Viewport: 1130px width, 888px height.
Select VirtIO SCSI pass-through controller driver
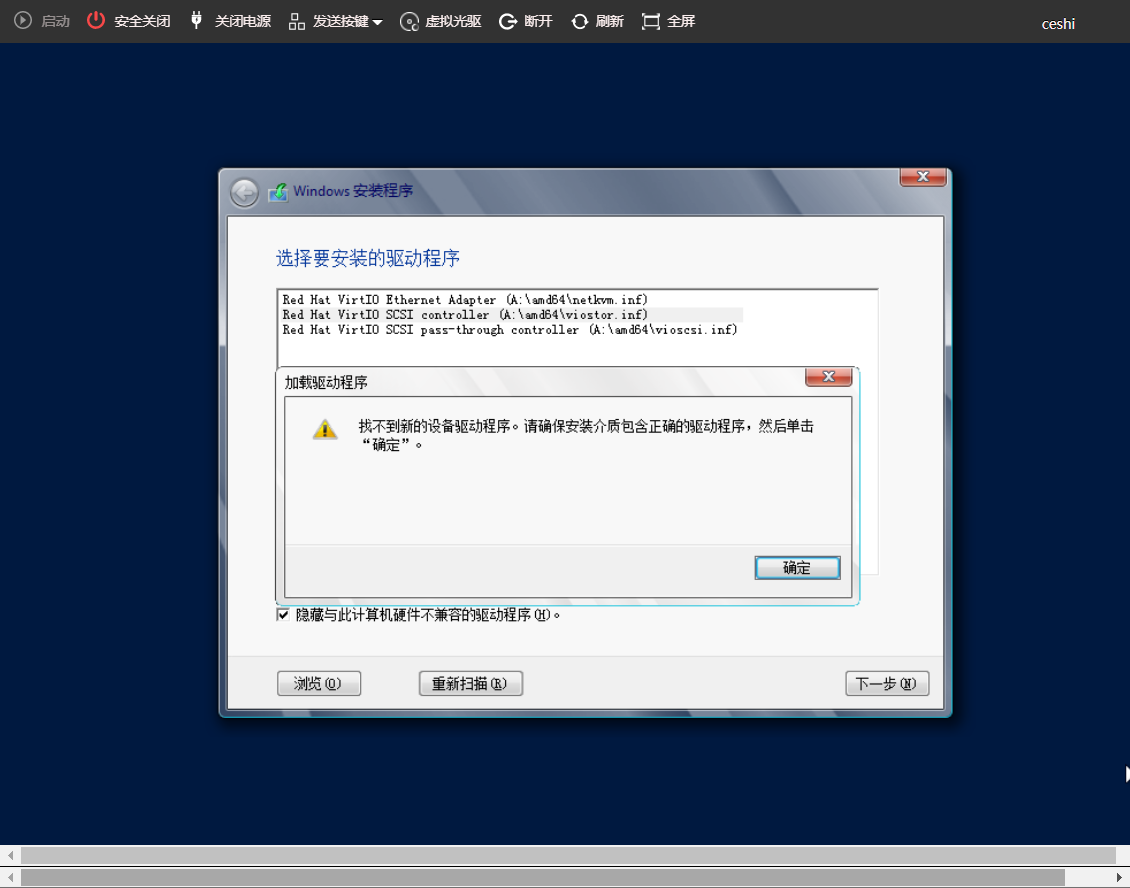510,330
